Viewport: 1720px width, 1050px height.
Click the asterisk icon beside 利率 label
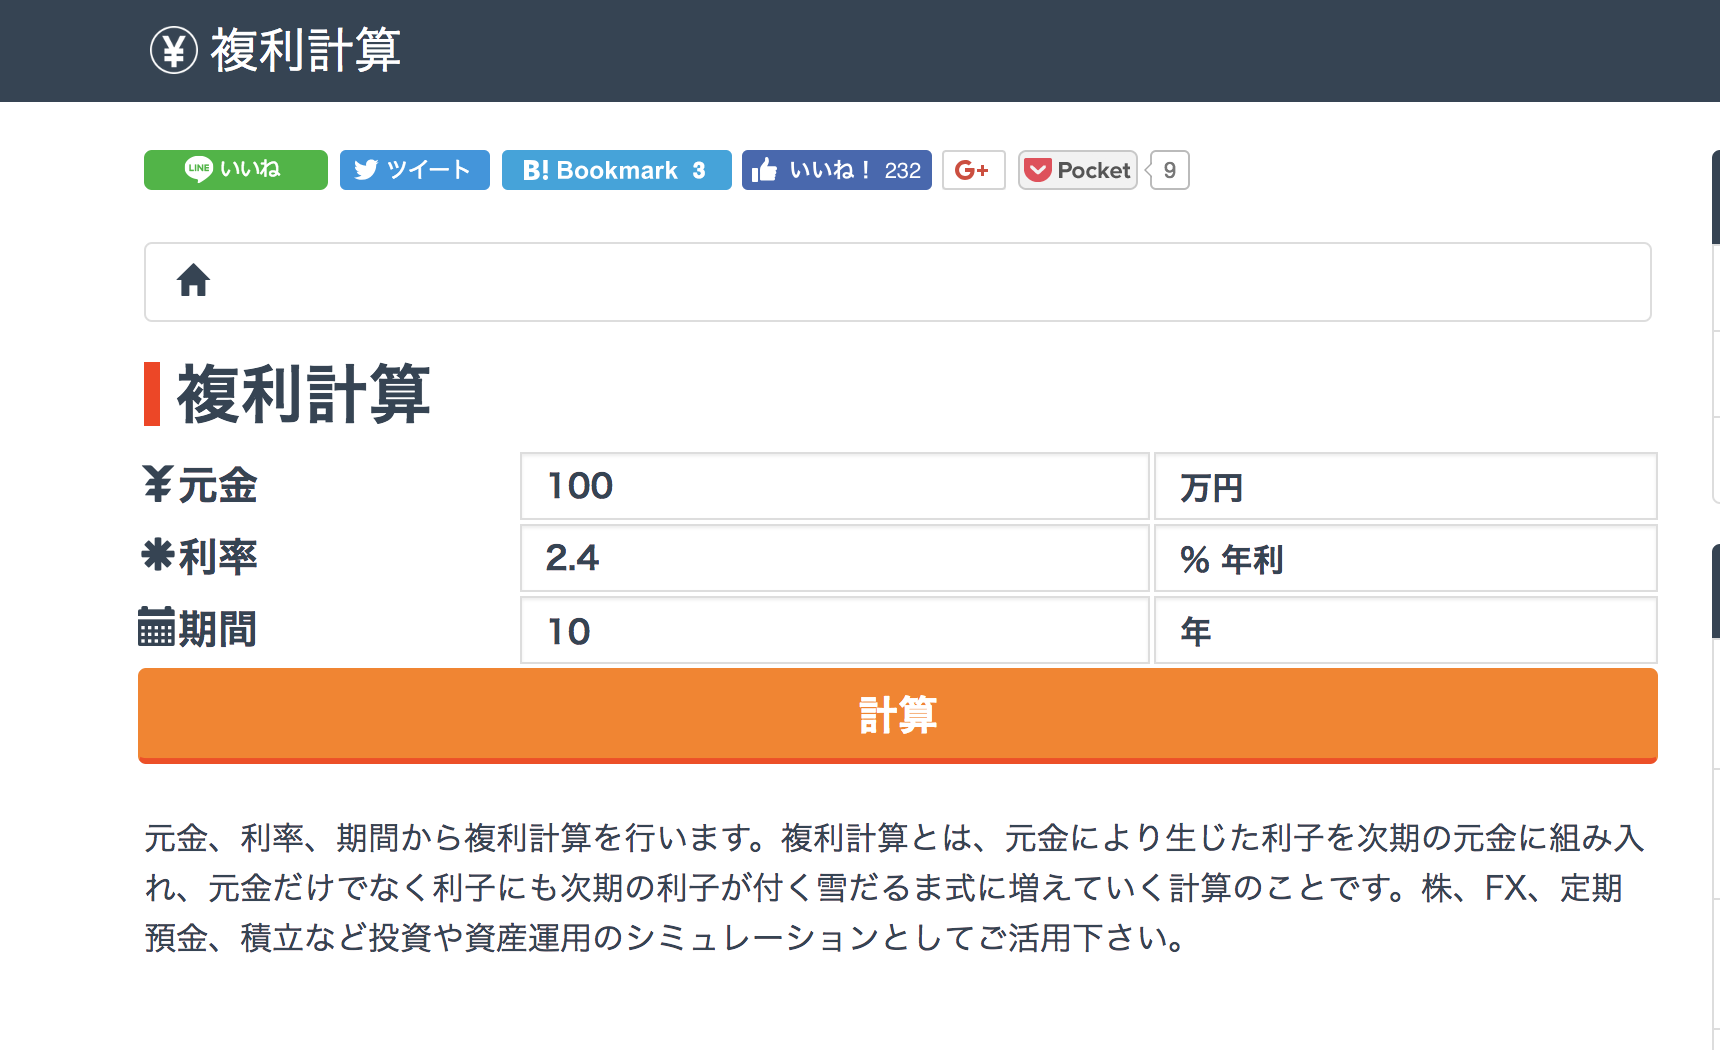158,556
